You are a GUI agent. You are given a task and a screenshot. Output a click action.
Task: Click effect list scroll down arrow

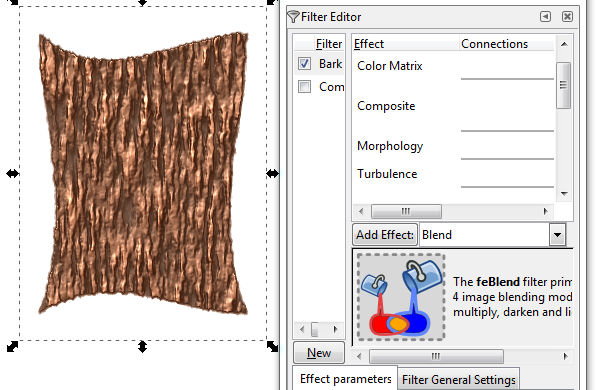coord(564,194)
